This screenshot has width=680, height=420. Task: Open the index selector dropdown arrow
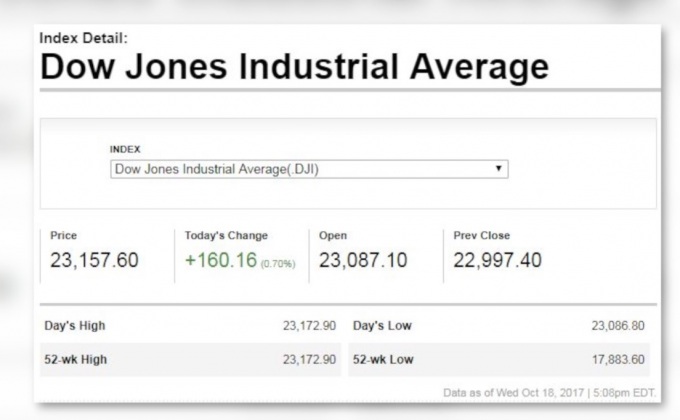[x=498, y=169]
